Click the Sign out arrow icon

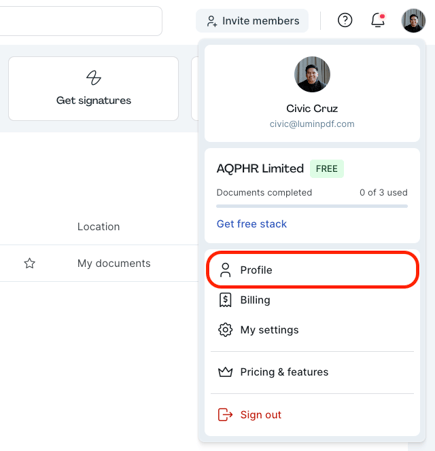(x=225, y=415)
